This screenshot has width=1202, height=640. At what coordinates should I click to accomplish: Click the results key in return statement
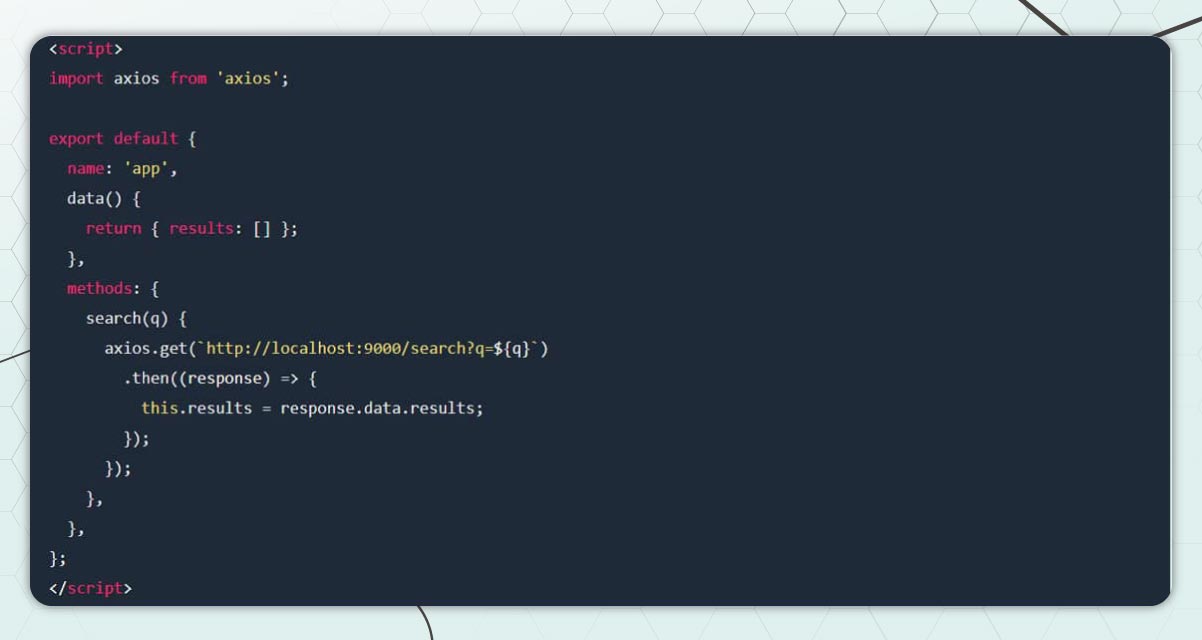tap(201, 229)
